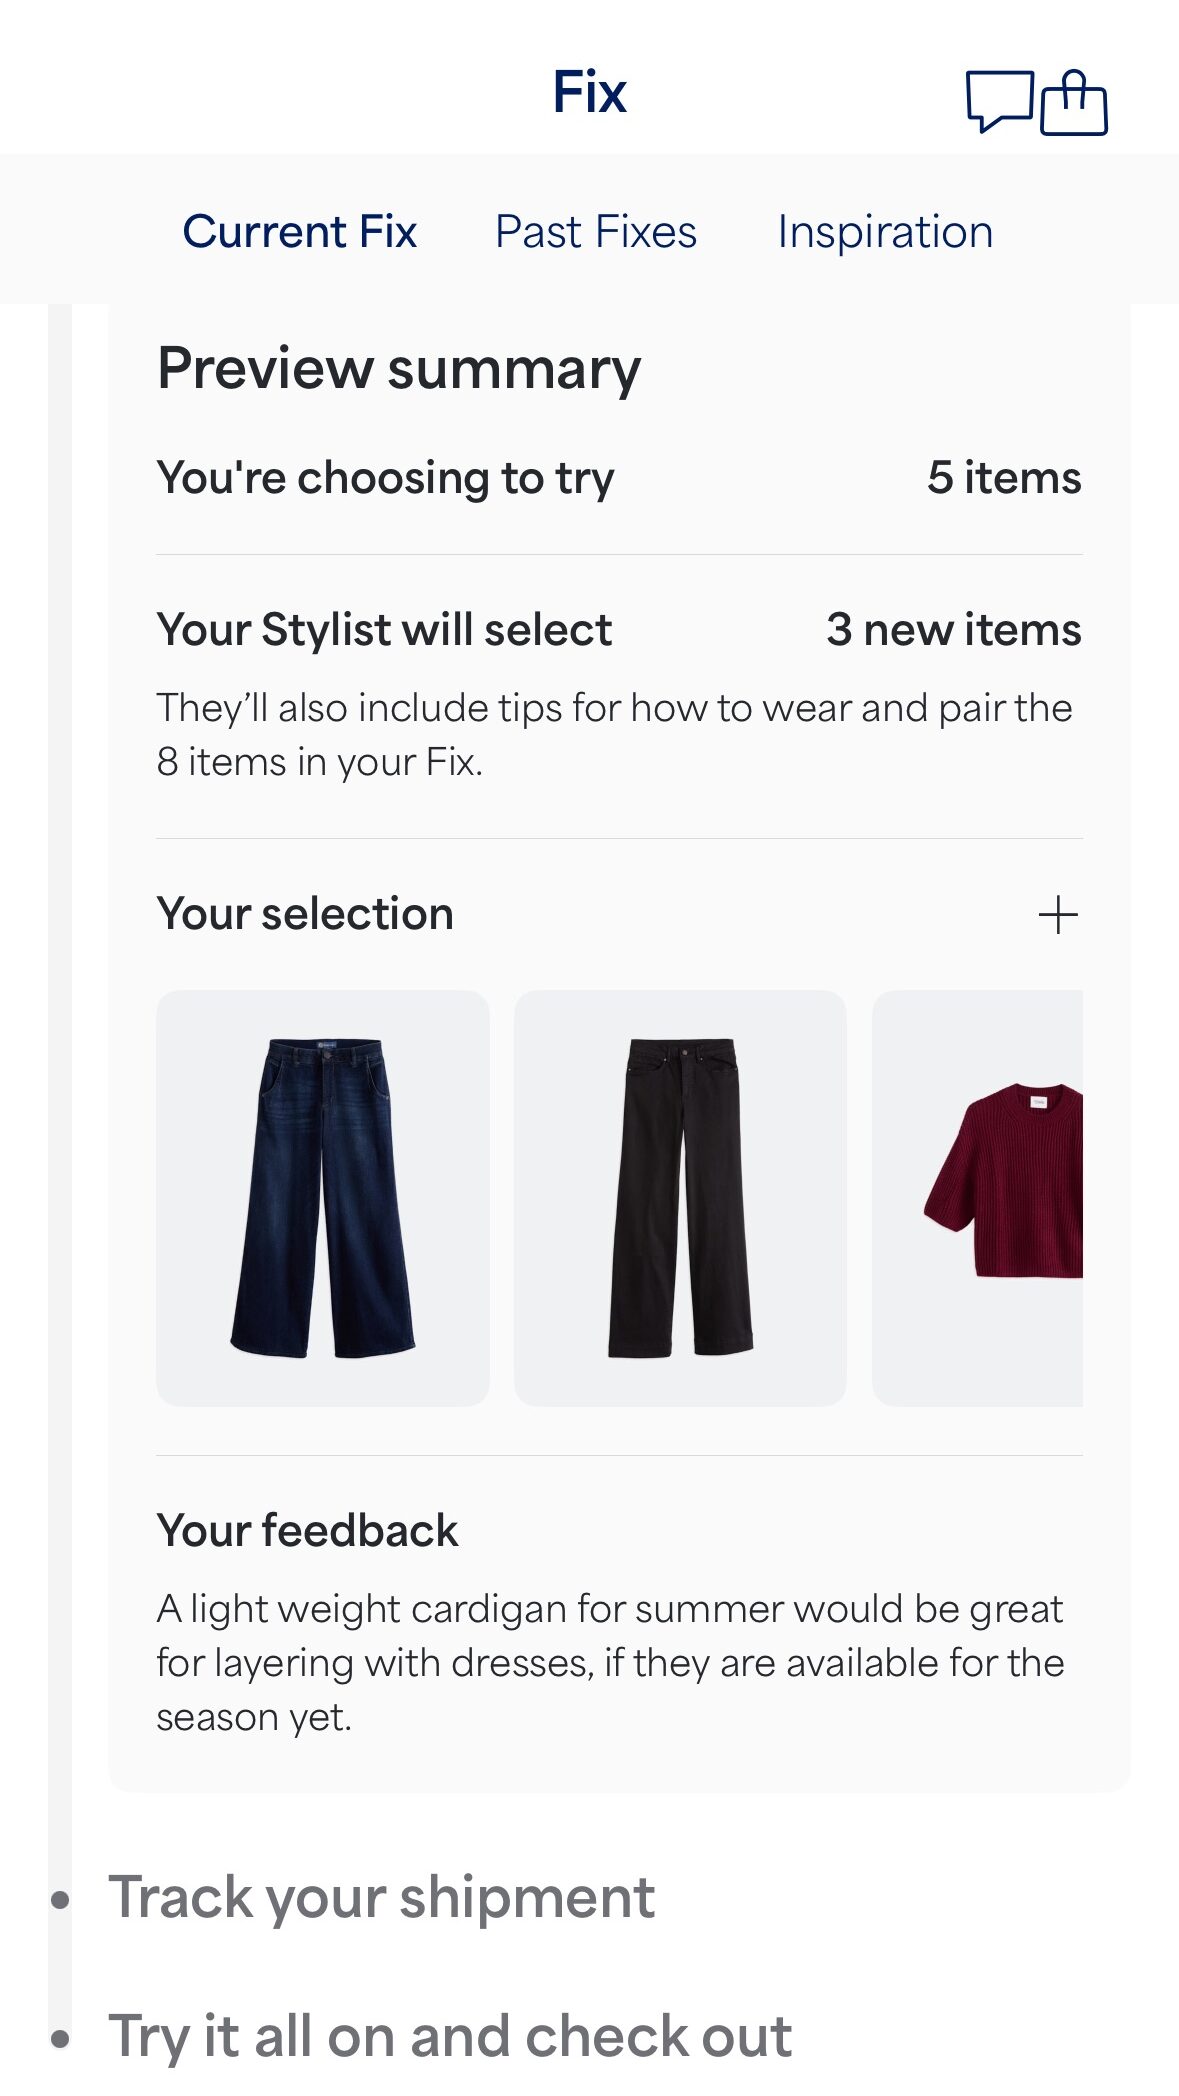Open the shopping bag icon
The height and width of the screenshot is (2096, 1179).
1074,102
